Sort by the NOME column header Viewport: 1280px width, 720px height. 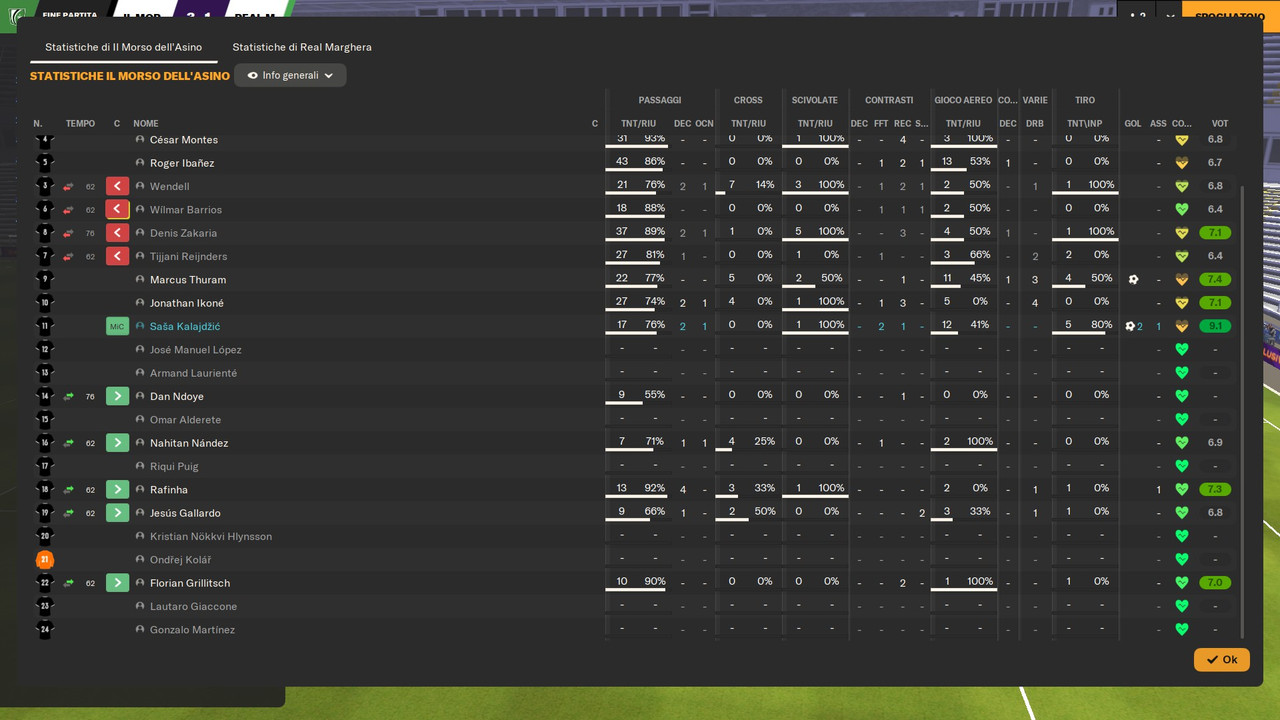pyautogui.click(x=146, y=124)
